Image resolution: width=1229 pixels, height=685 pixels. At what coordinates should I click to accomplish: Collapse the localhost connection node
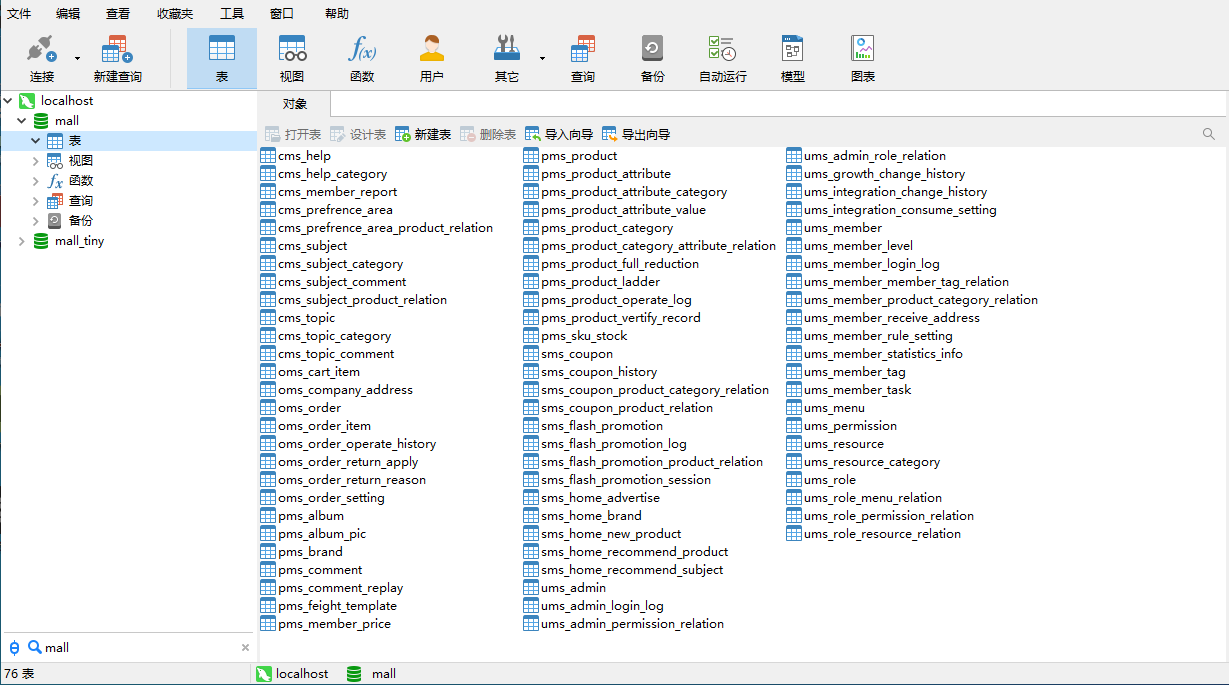point(8,101)
